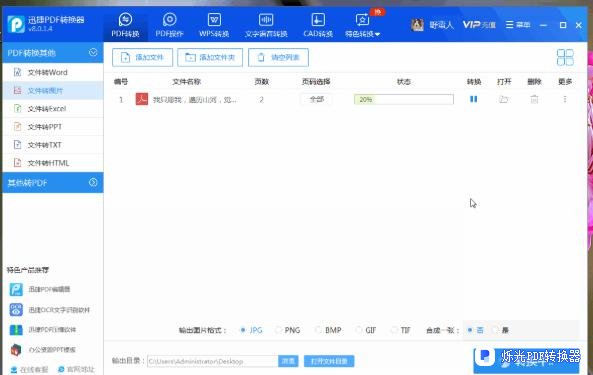This screenshot has width=593, height=375.
Task: Open the hamburger 菜单 menu
Action: pos(518,25)
